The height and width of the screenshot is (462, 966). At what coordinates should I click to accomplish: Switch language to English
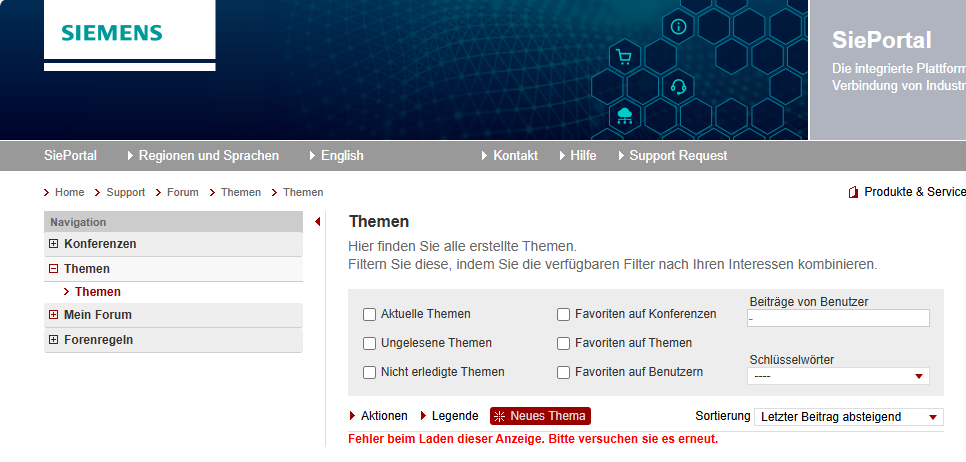click(x=336, y=156)
